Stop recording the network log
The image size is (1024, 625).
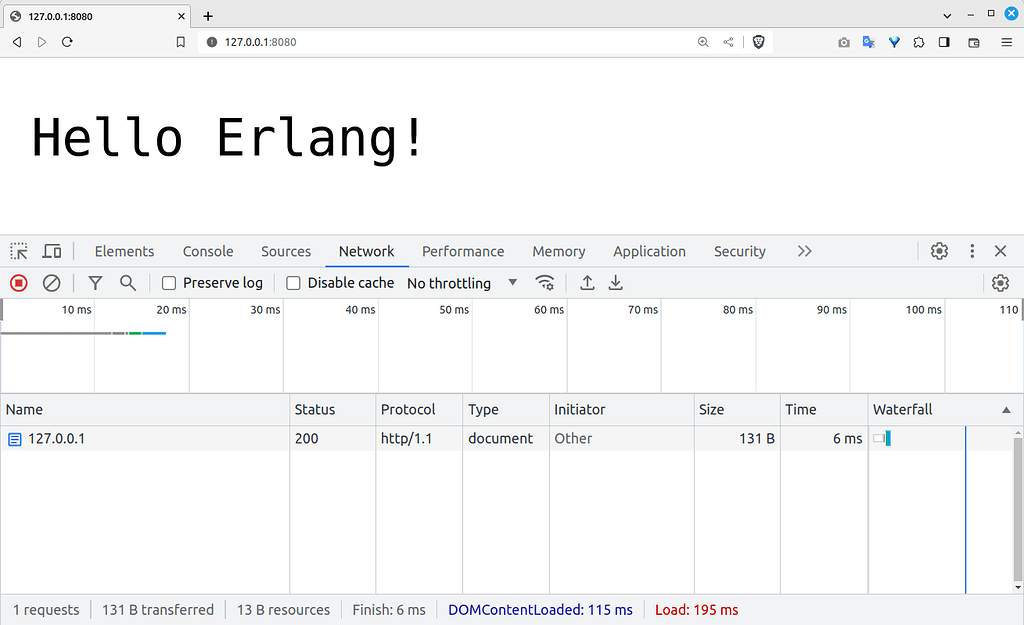click(x=18, y=283)
